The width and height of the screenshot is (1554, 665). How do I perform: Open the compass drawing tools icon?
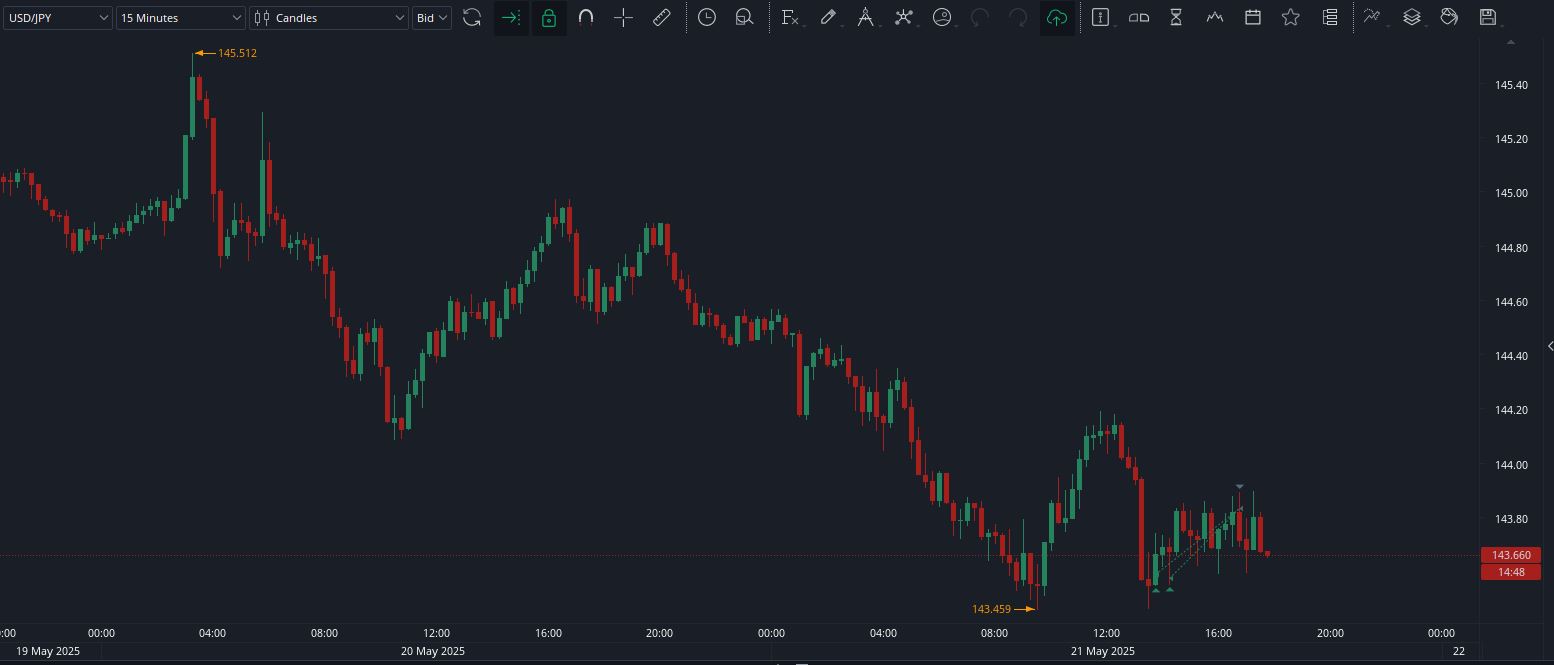(865, 18)
